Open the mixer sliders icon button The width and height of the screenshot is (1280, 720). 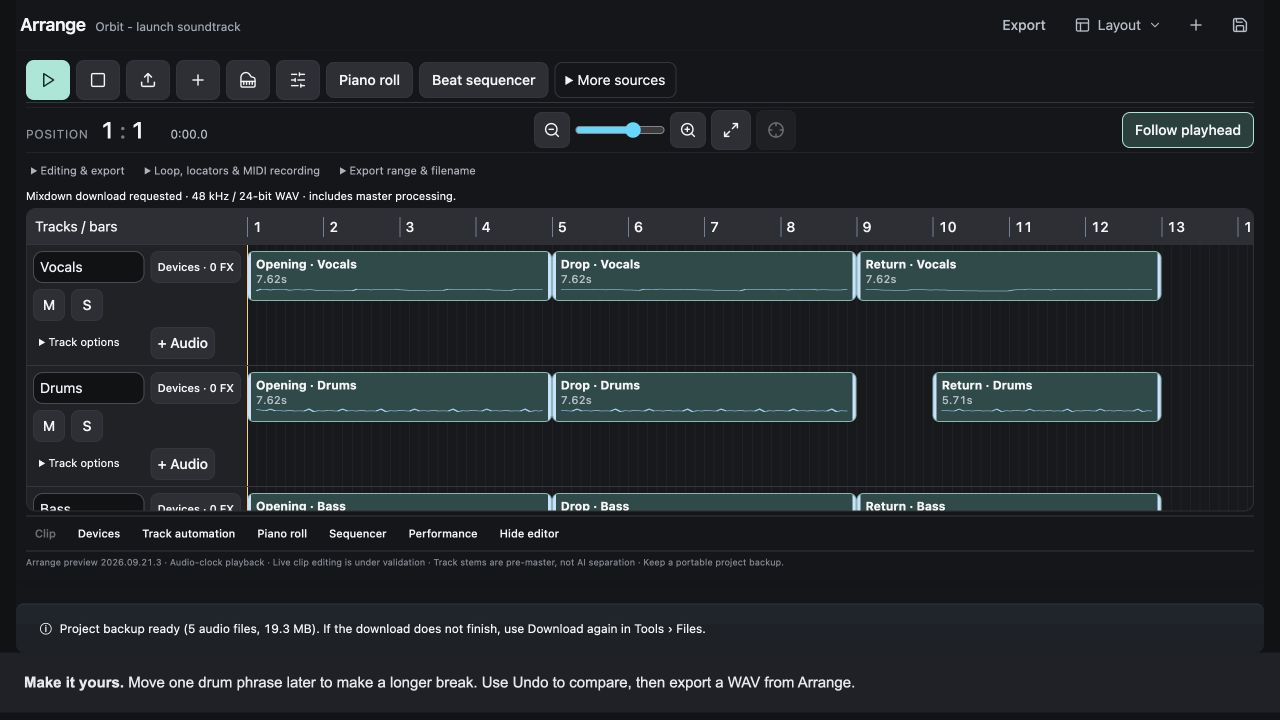(x=298, y=80)
